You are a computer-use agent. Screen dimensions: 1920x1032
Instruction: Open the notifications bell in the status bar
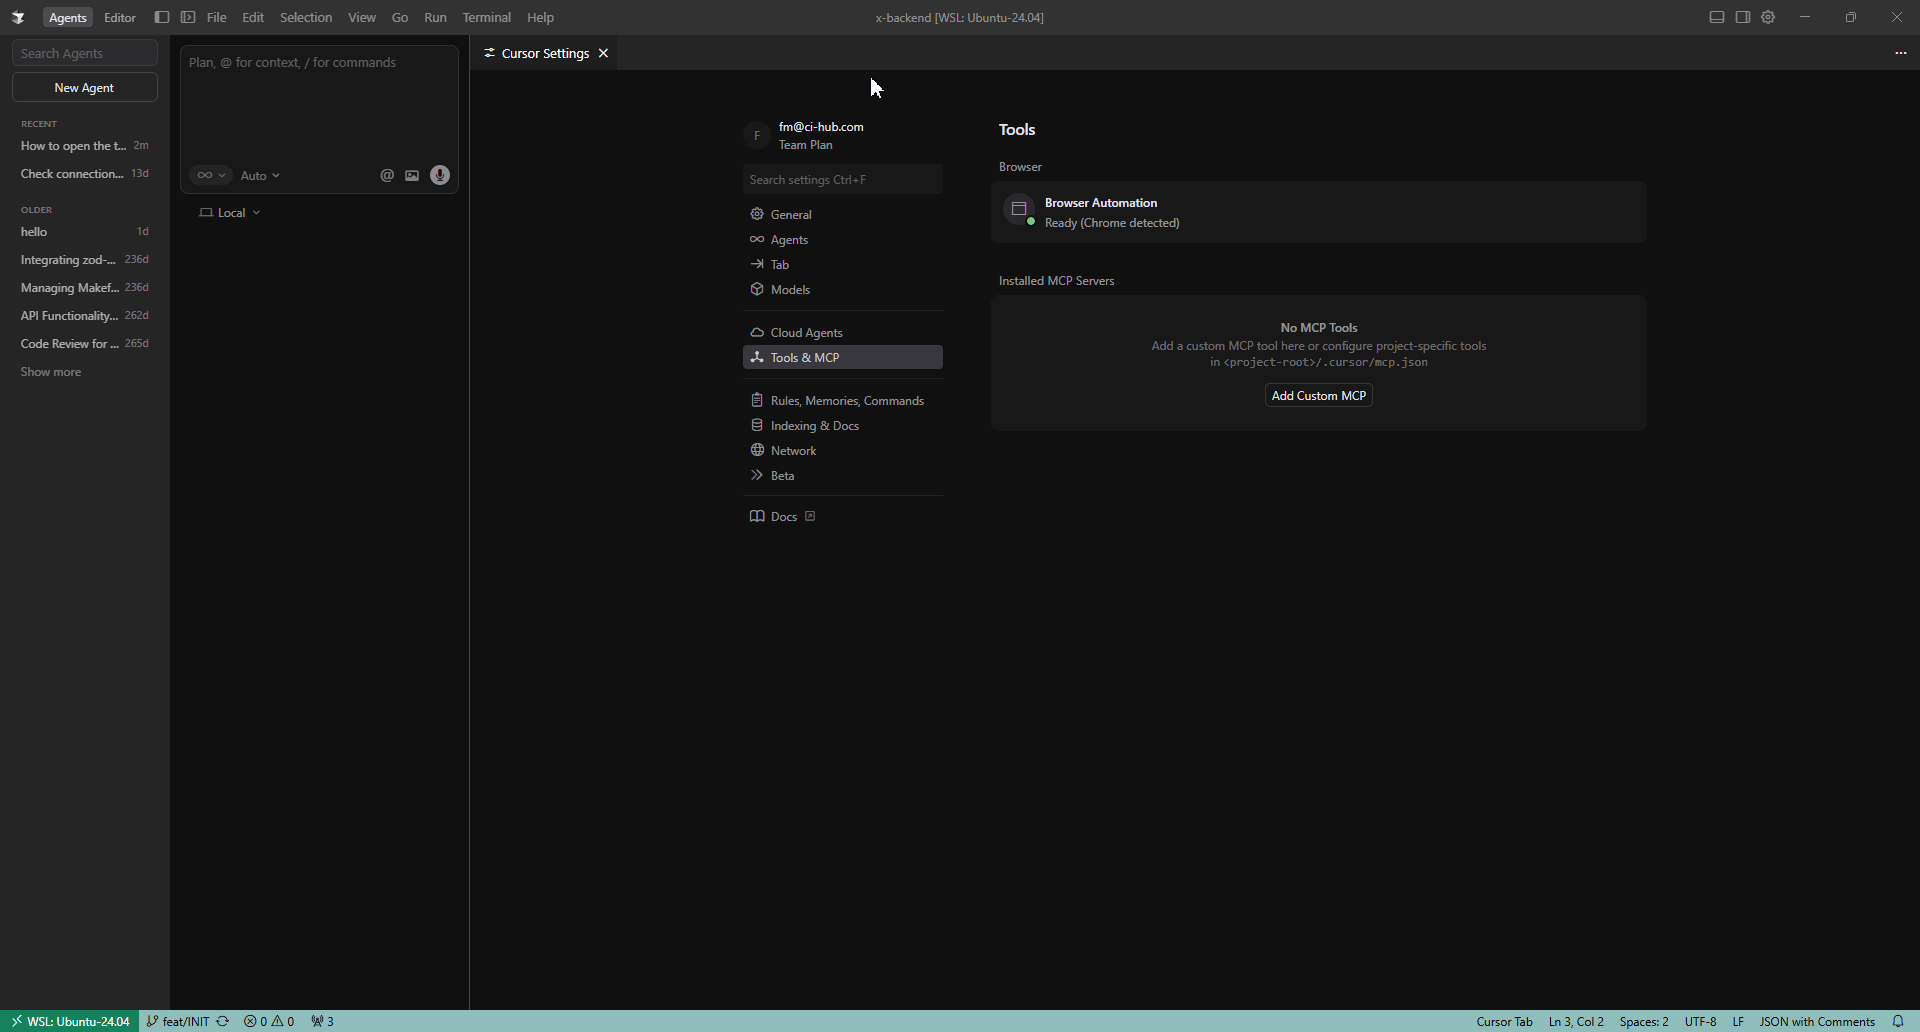[x=1898, y=1021]
